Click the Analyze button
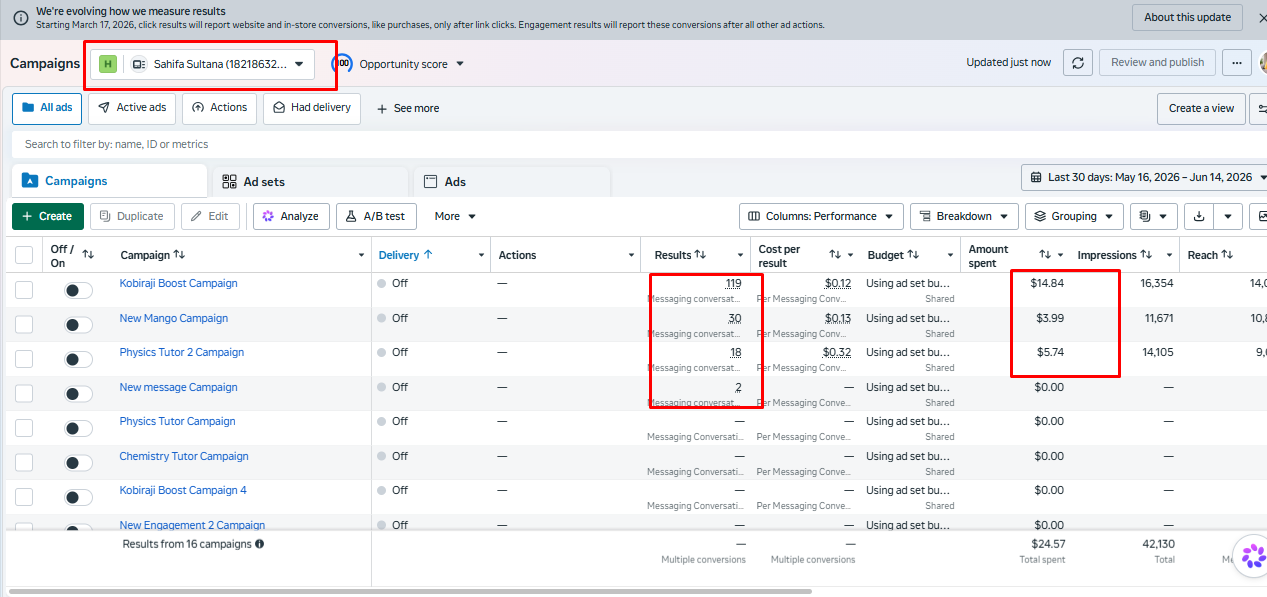Viewport: 1267px width, 597px height. (291, 216)
